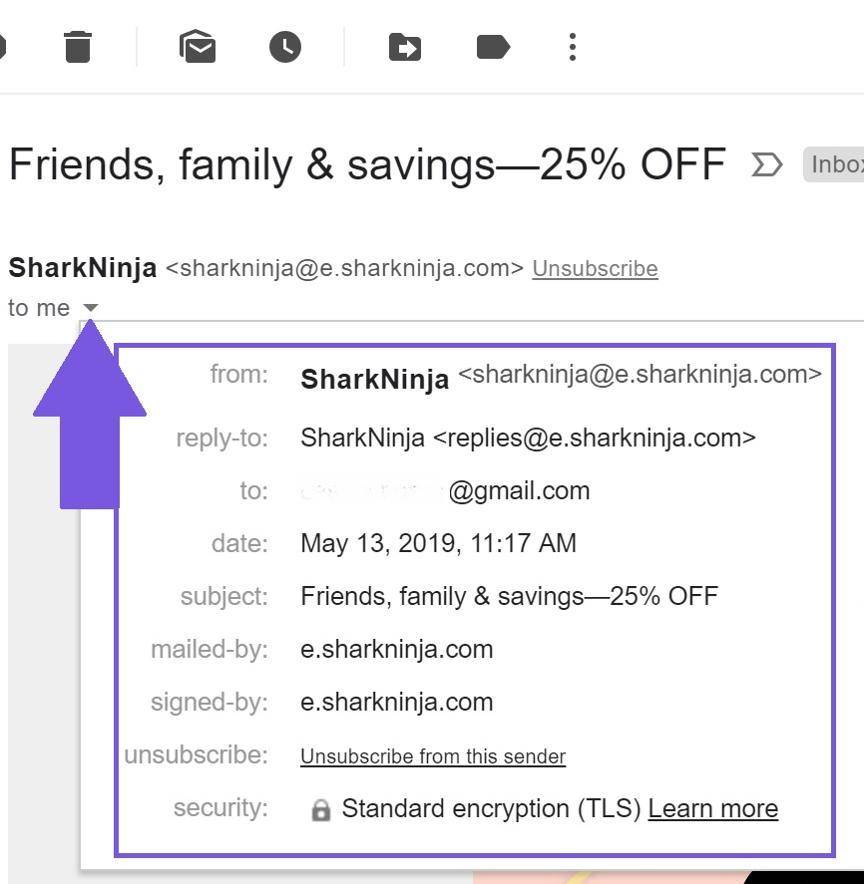The height and width of the screenshot is (884, 864).
Task: Click the Inbox label tag
Action: pos(835,165)
